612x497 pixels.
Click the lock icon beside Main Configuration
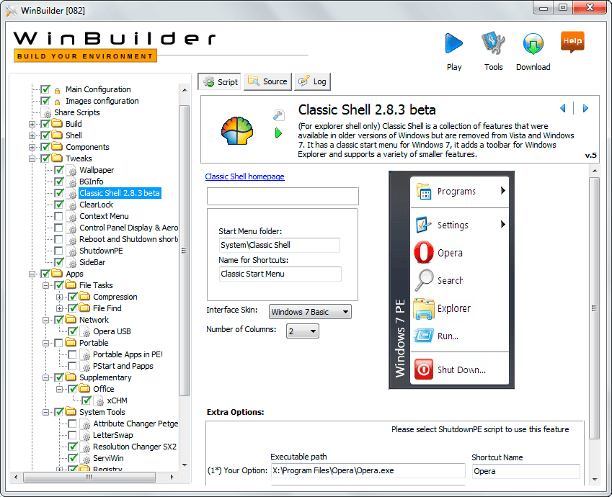click(57, 90)
